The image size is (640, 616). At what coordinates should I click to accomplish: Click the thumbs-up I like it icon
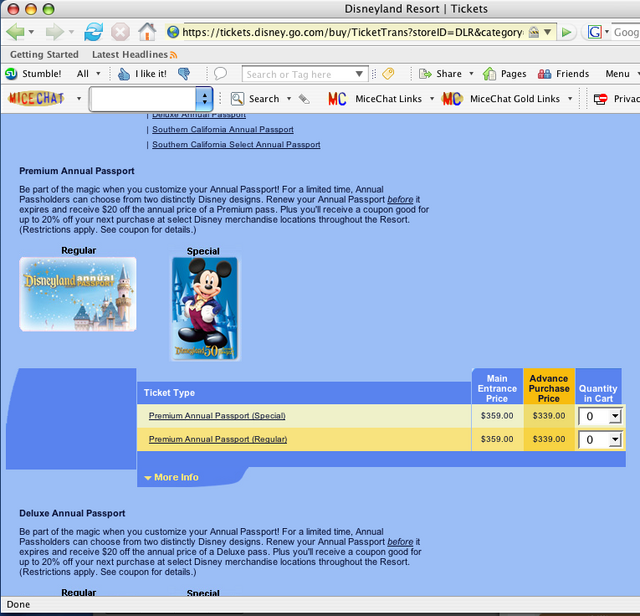click(x=123, y=74)
